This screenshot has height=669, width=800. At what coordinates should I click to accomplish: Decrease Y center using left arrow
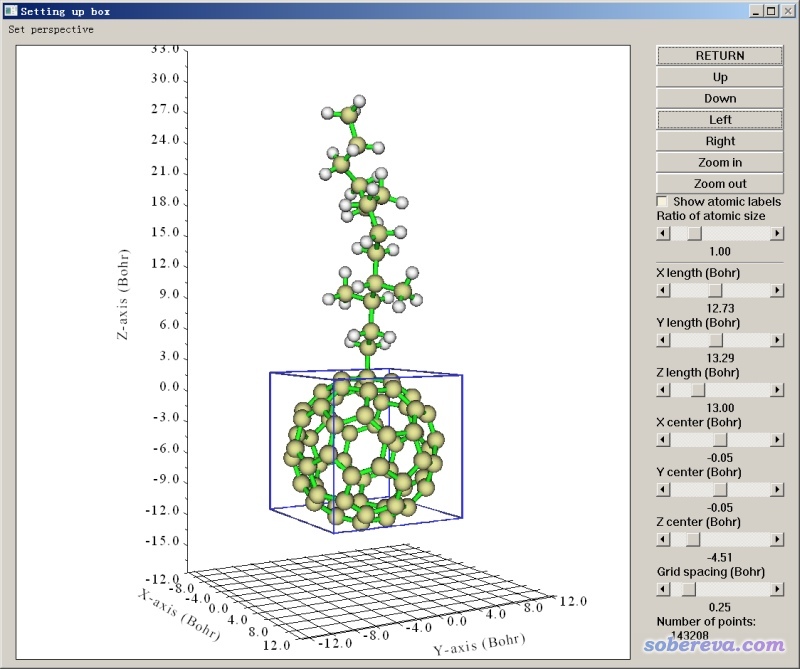pyautogui.click(x=663, y=489)
